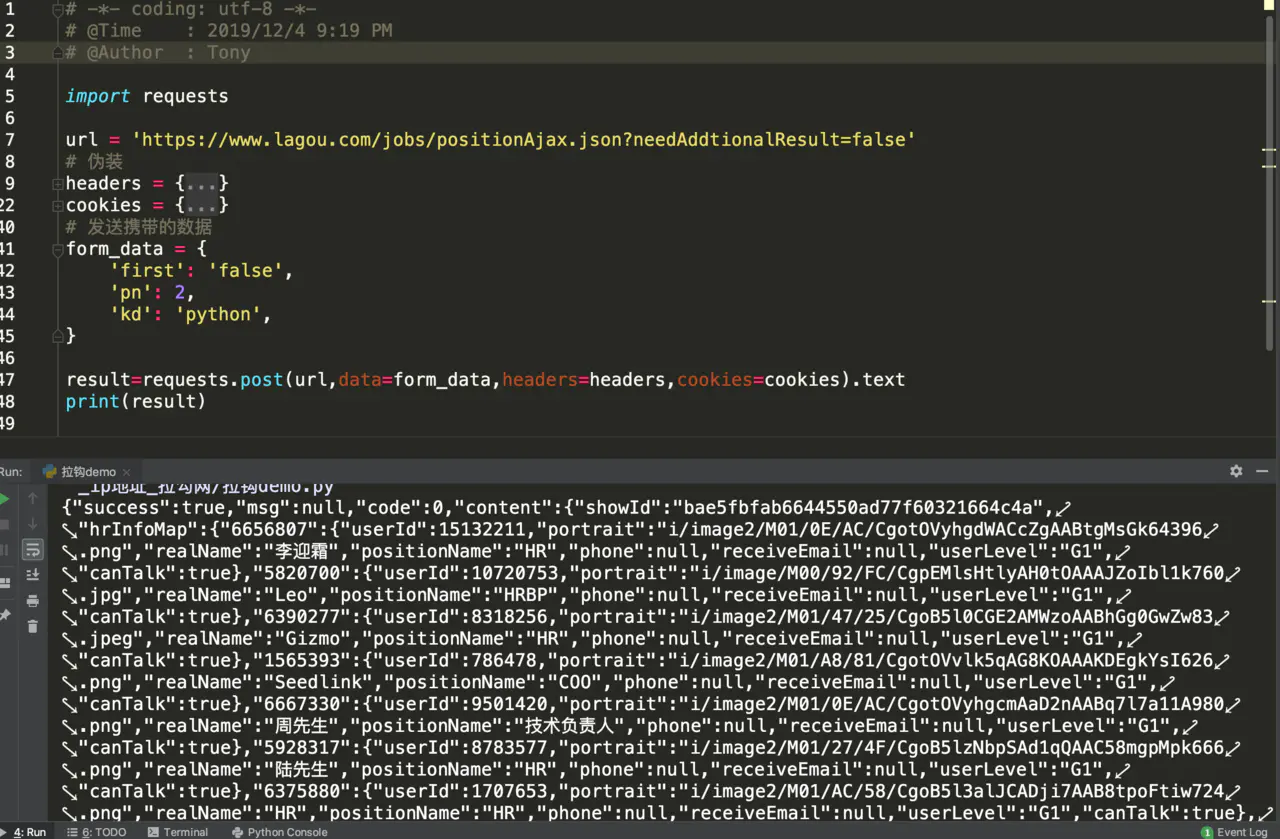Click the "'first': 'false'," line
This screenshot has height=839, width=1280.
(202, 270)
